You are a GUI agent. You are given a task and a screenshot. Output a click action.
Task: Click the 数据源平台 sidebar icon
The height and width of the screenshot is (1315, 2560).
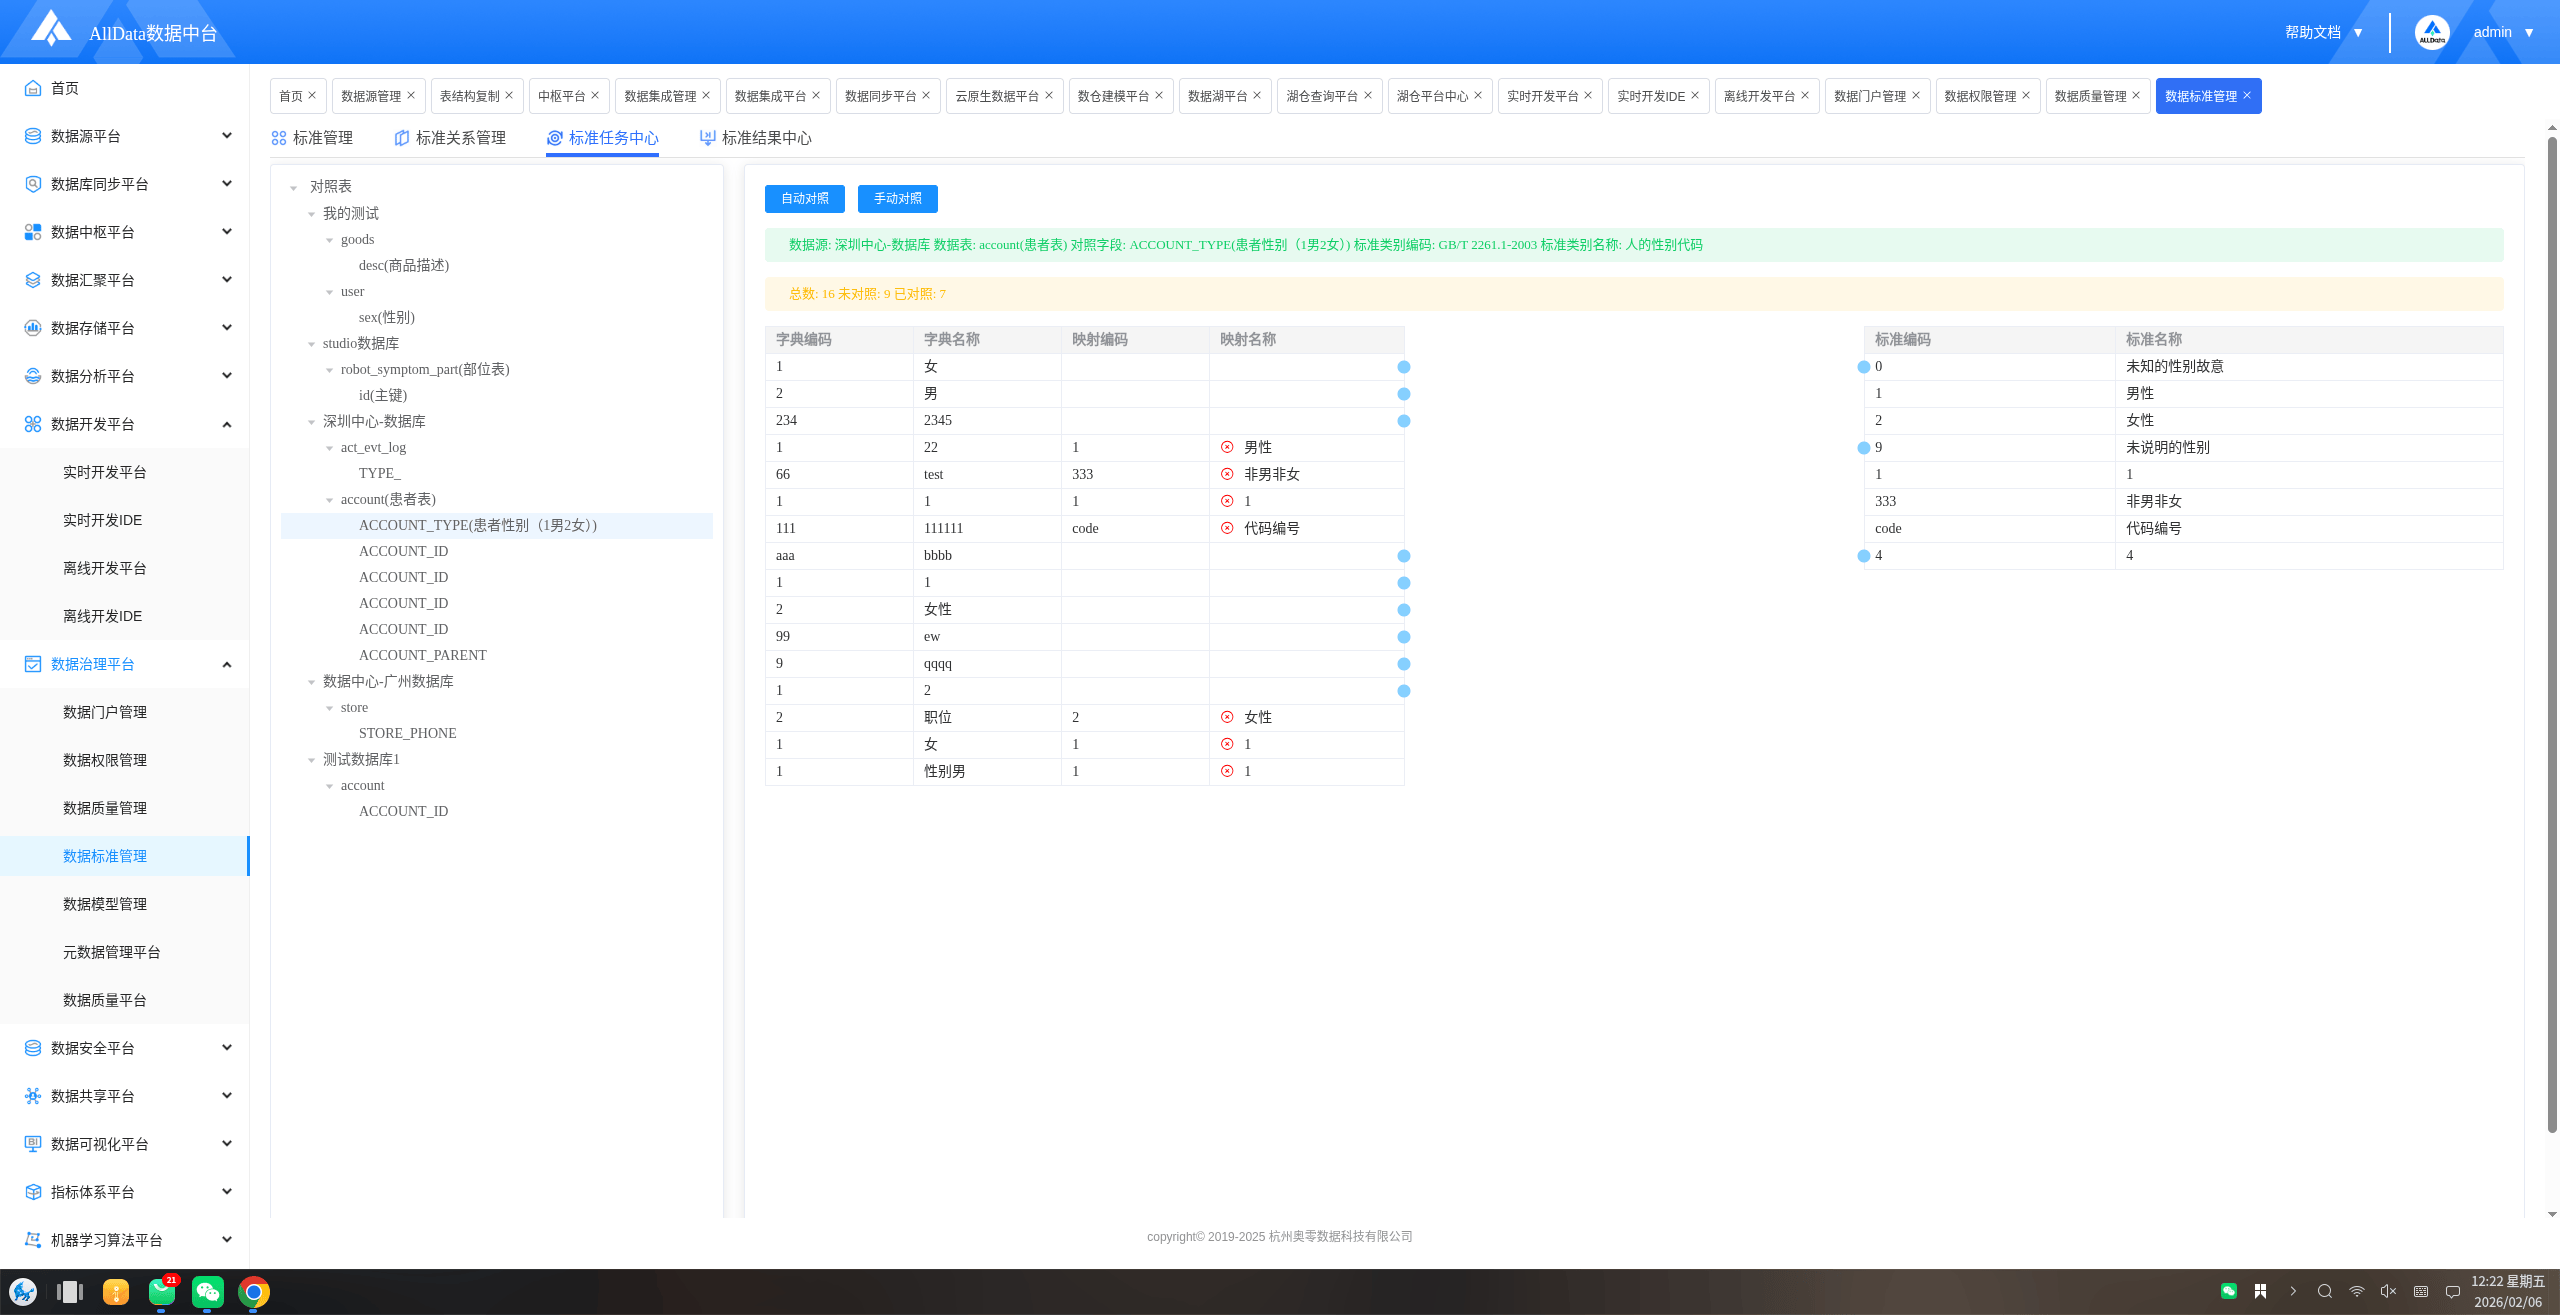(x=33, y=136)
